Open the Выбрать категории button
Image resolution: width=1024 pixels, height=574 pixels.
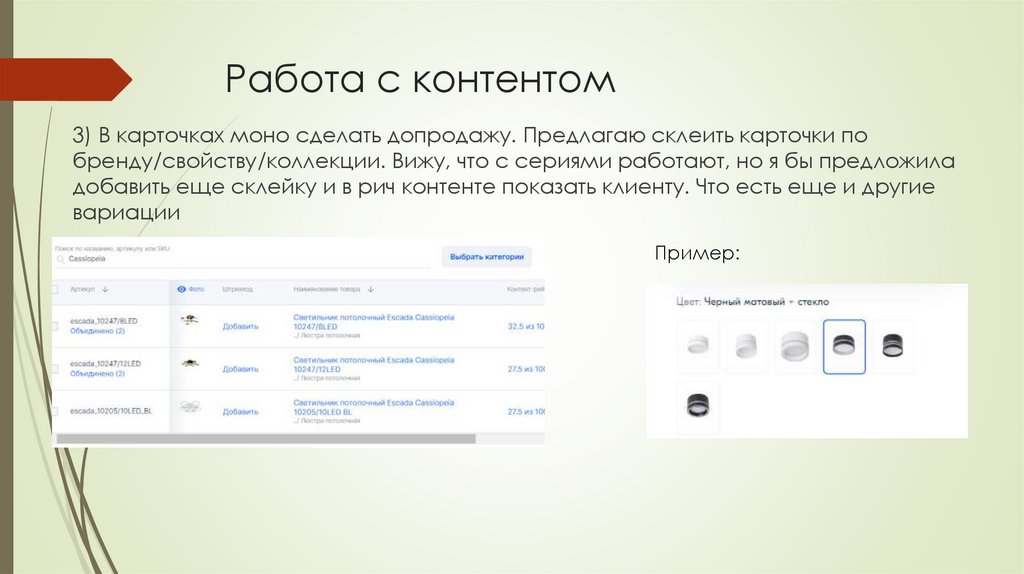487,257
